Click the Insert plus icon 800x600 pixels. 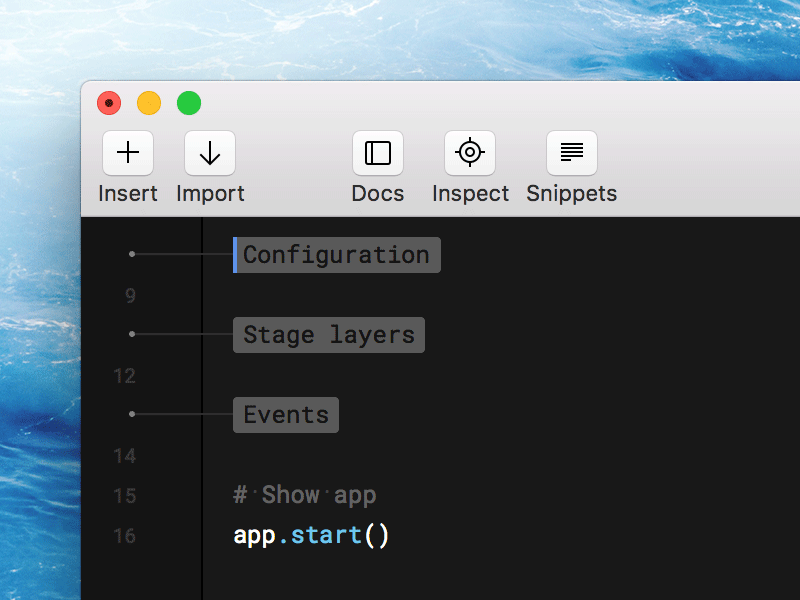[x=128, y=152]
